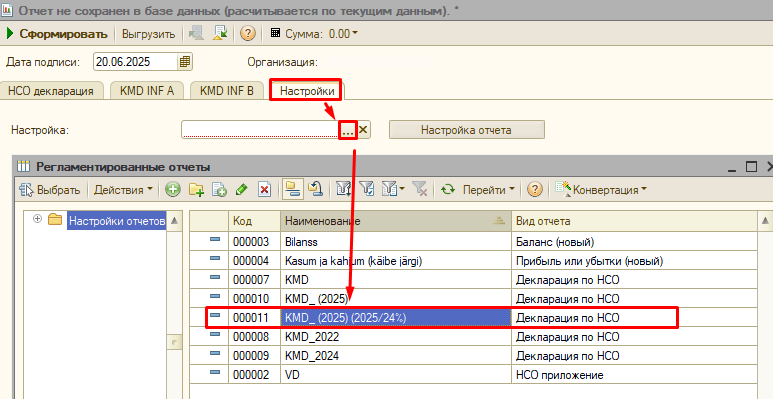Screen dimensions: 773x399
Task: Select the KMD_ (2025) row with code 000010
Action: 473,299
